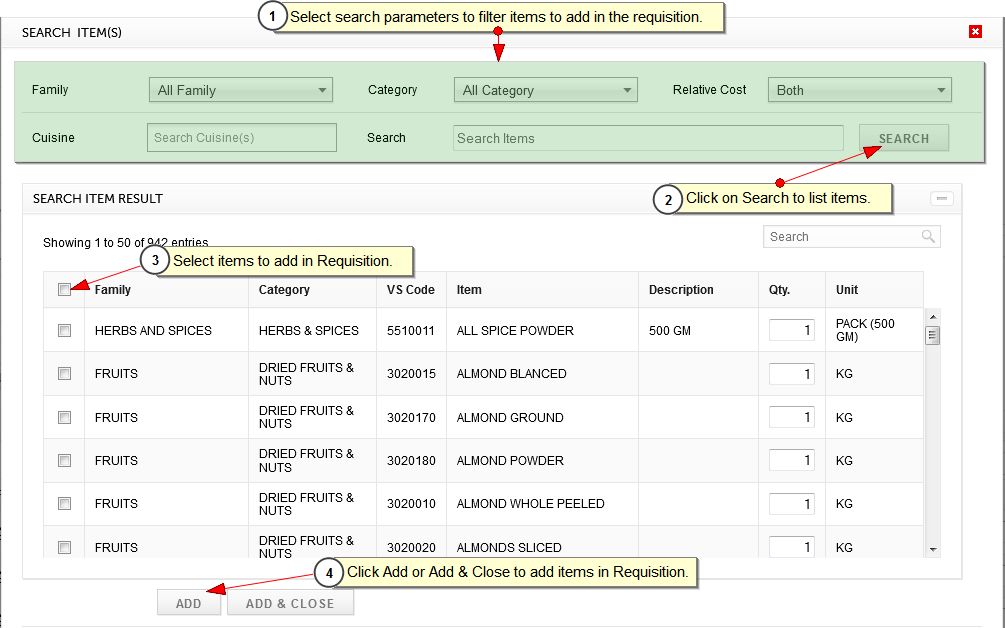
Task: Check the ALL SPICE POWDER row checkbox
Action: tap(64, 331)
